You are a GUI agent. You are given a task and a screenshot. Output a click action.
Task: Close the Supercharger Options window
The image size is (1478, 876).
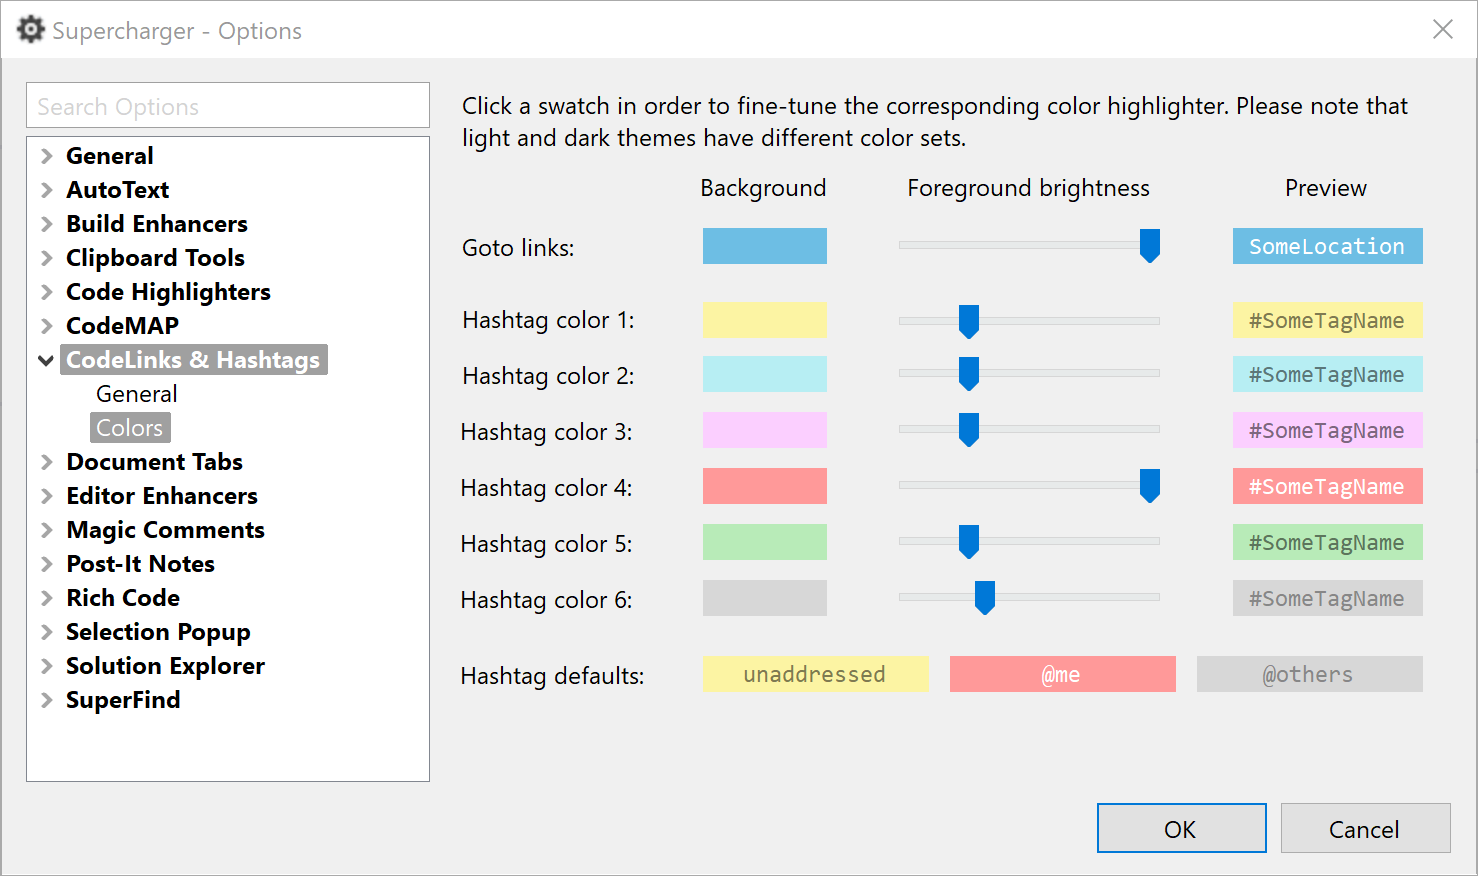click(1442, 30)
